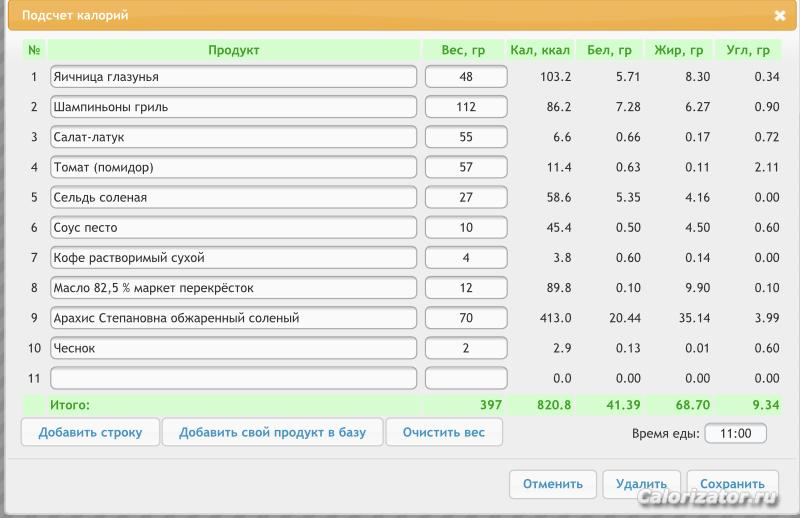Click the Сохранить button

tap(732, 484)
